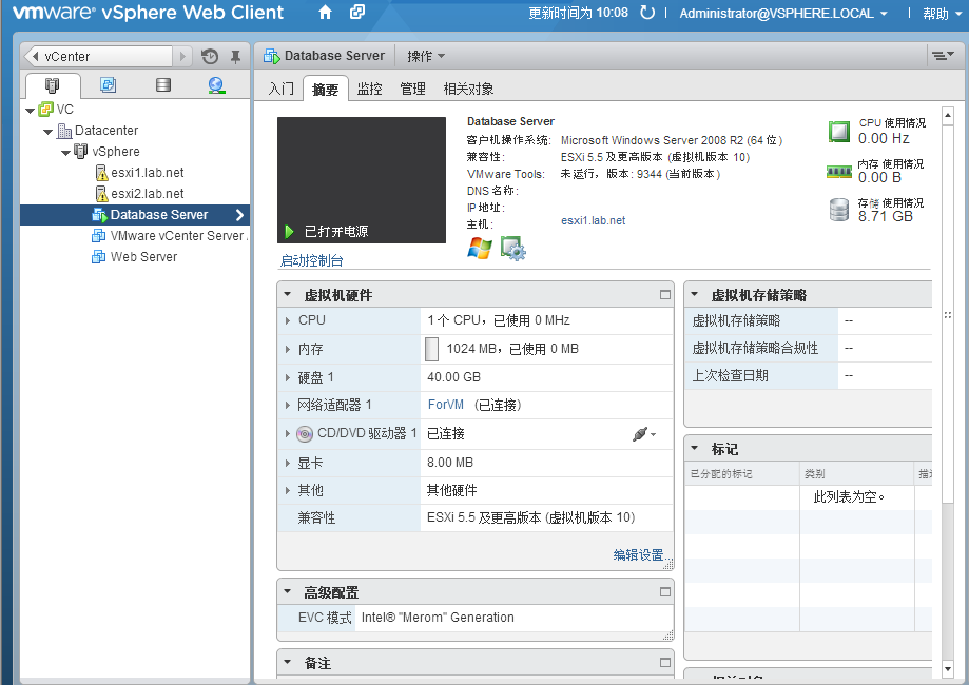The width and height of the screenshot is (970, 686).
Task: Select VMware vCenter Server VM in tree
Action: 178,236
